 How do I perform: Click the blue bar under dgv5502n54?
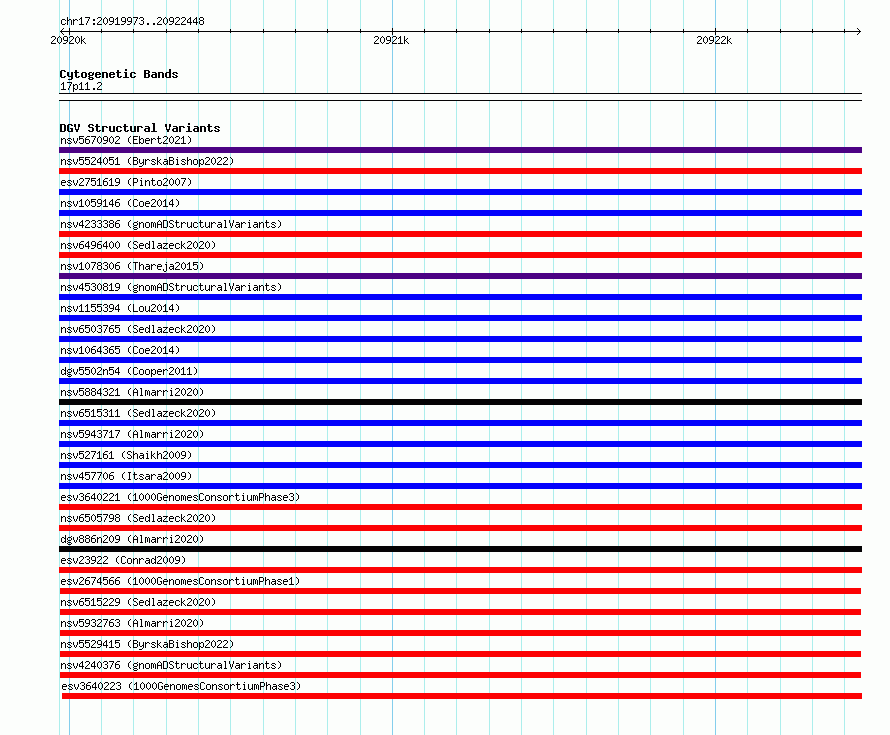pos(460,381)
